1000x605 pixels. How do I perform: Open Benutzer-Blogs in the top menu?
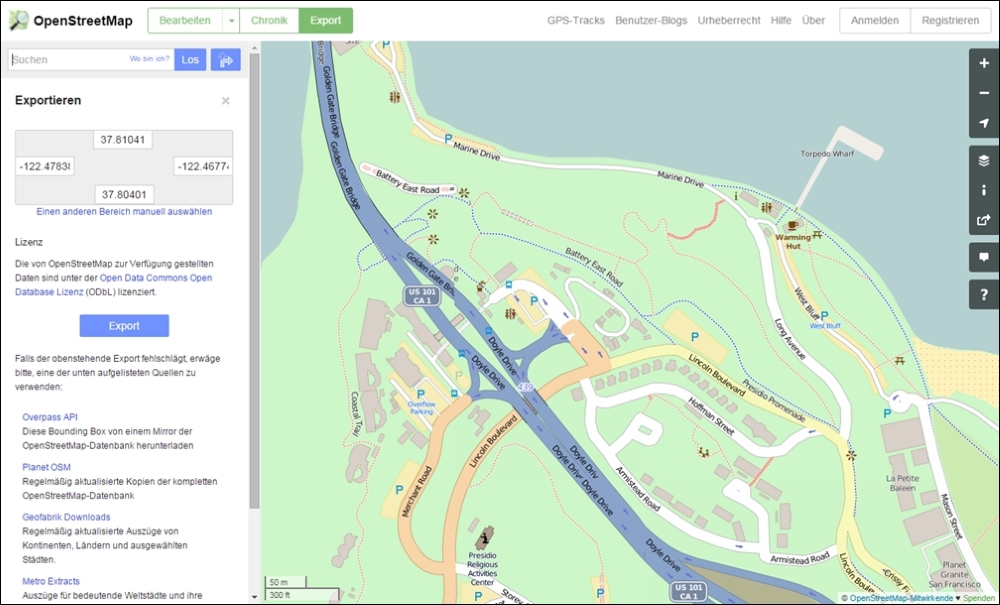pos(651,20)
